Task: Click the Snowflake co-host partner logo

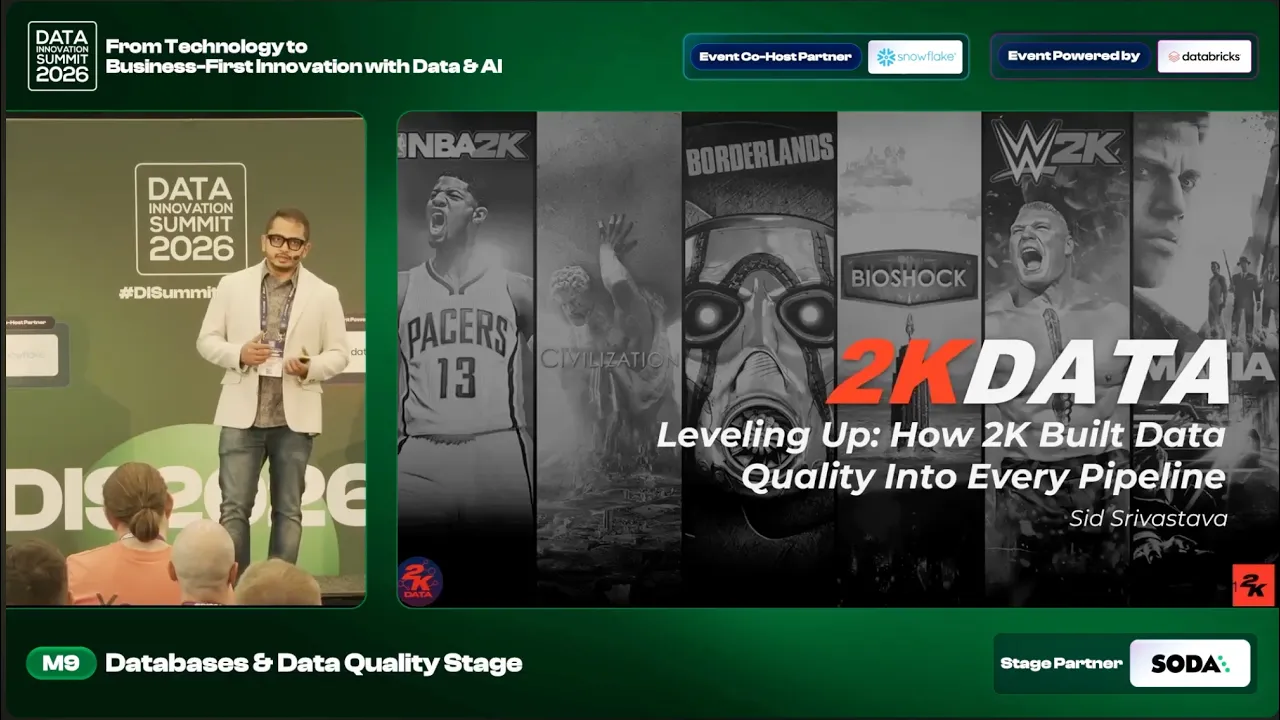Action: pos(915,57)
